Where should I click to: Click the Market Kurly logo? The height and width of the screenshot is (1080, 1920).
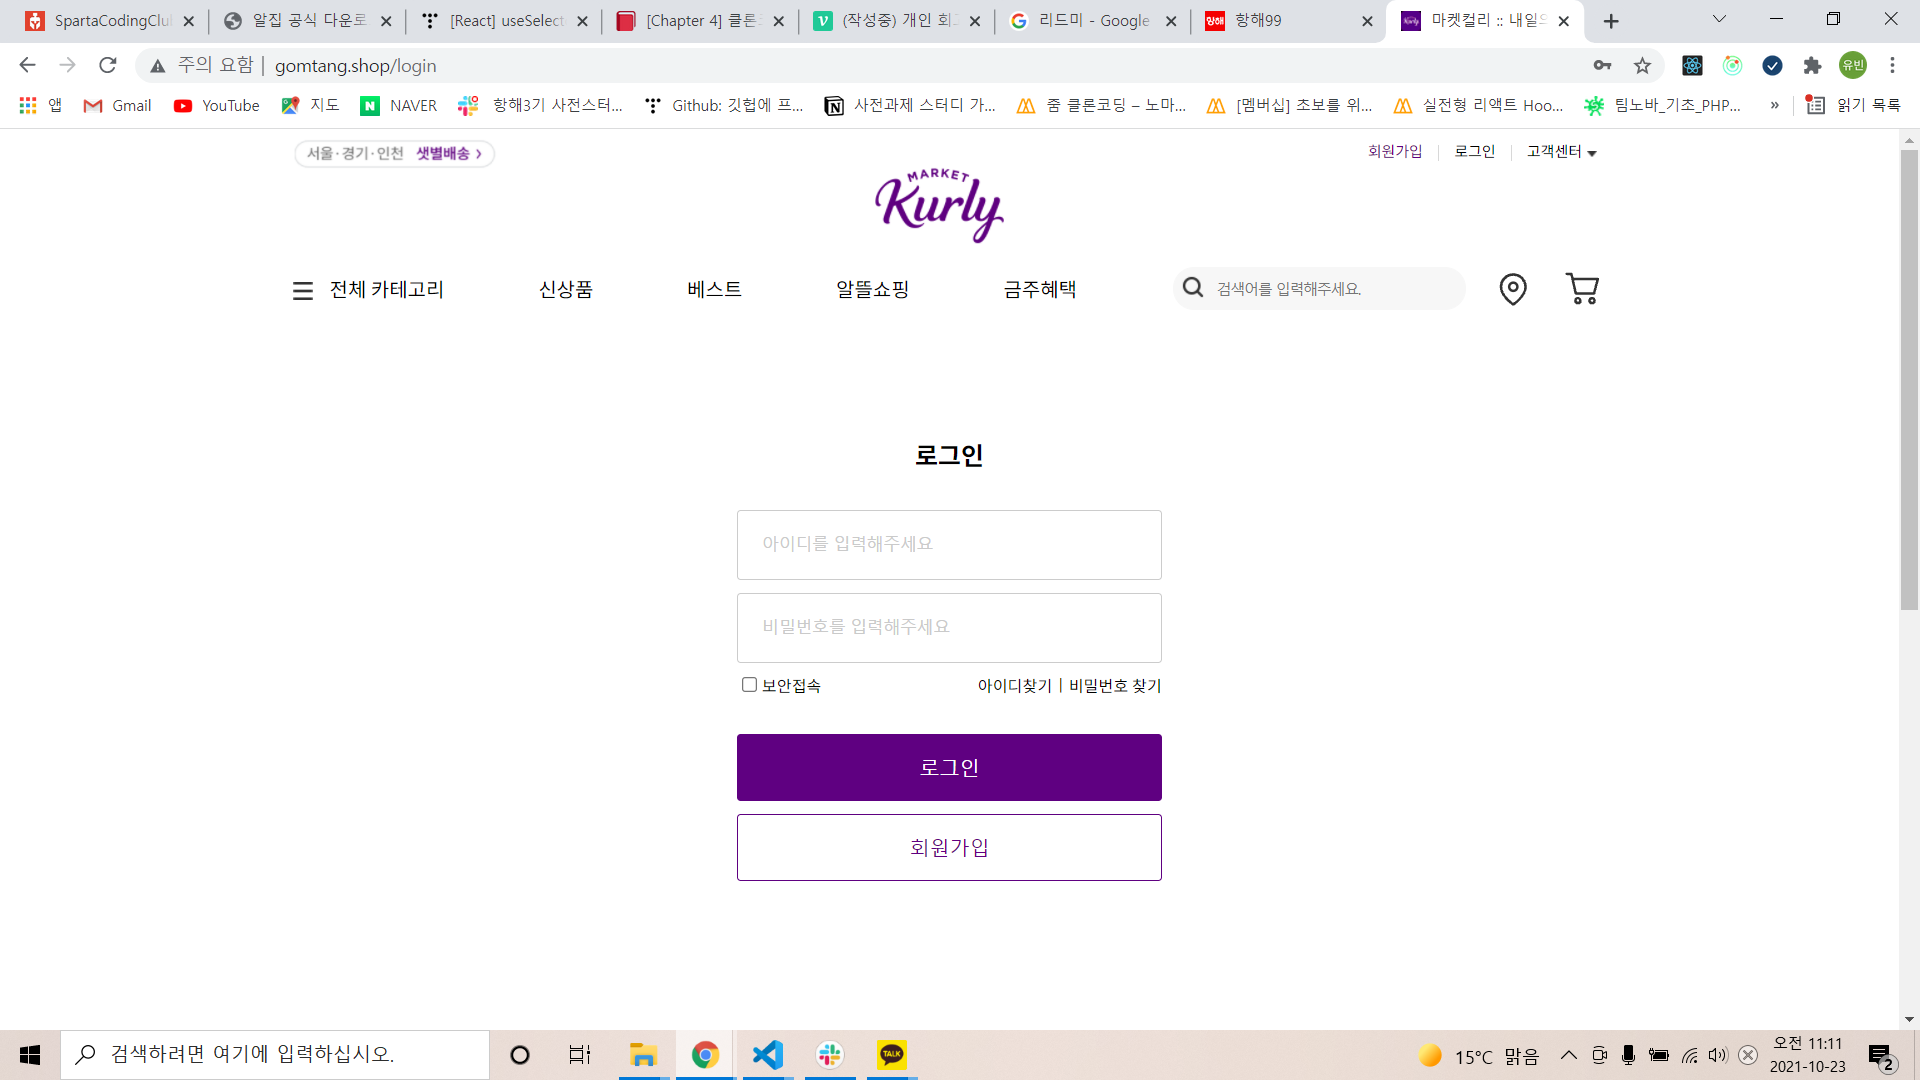pyautogui.click(x=938, y=205)
